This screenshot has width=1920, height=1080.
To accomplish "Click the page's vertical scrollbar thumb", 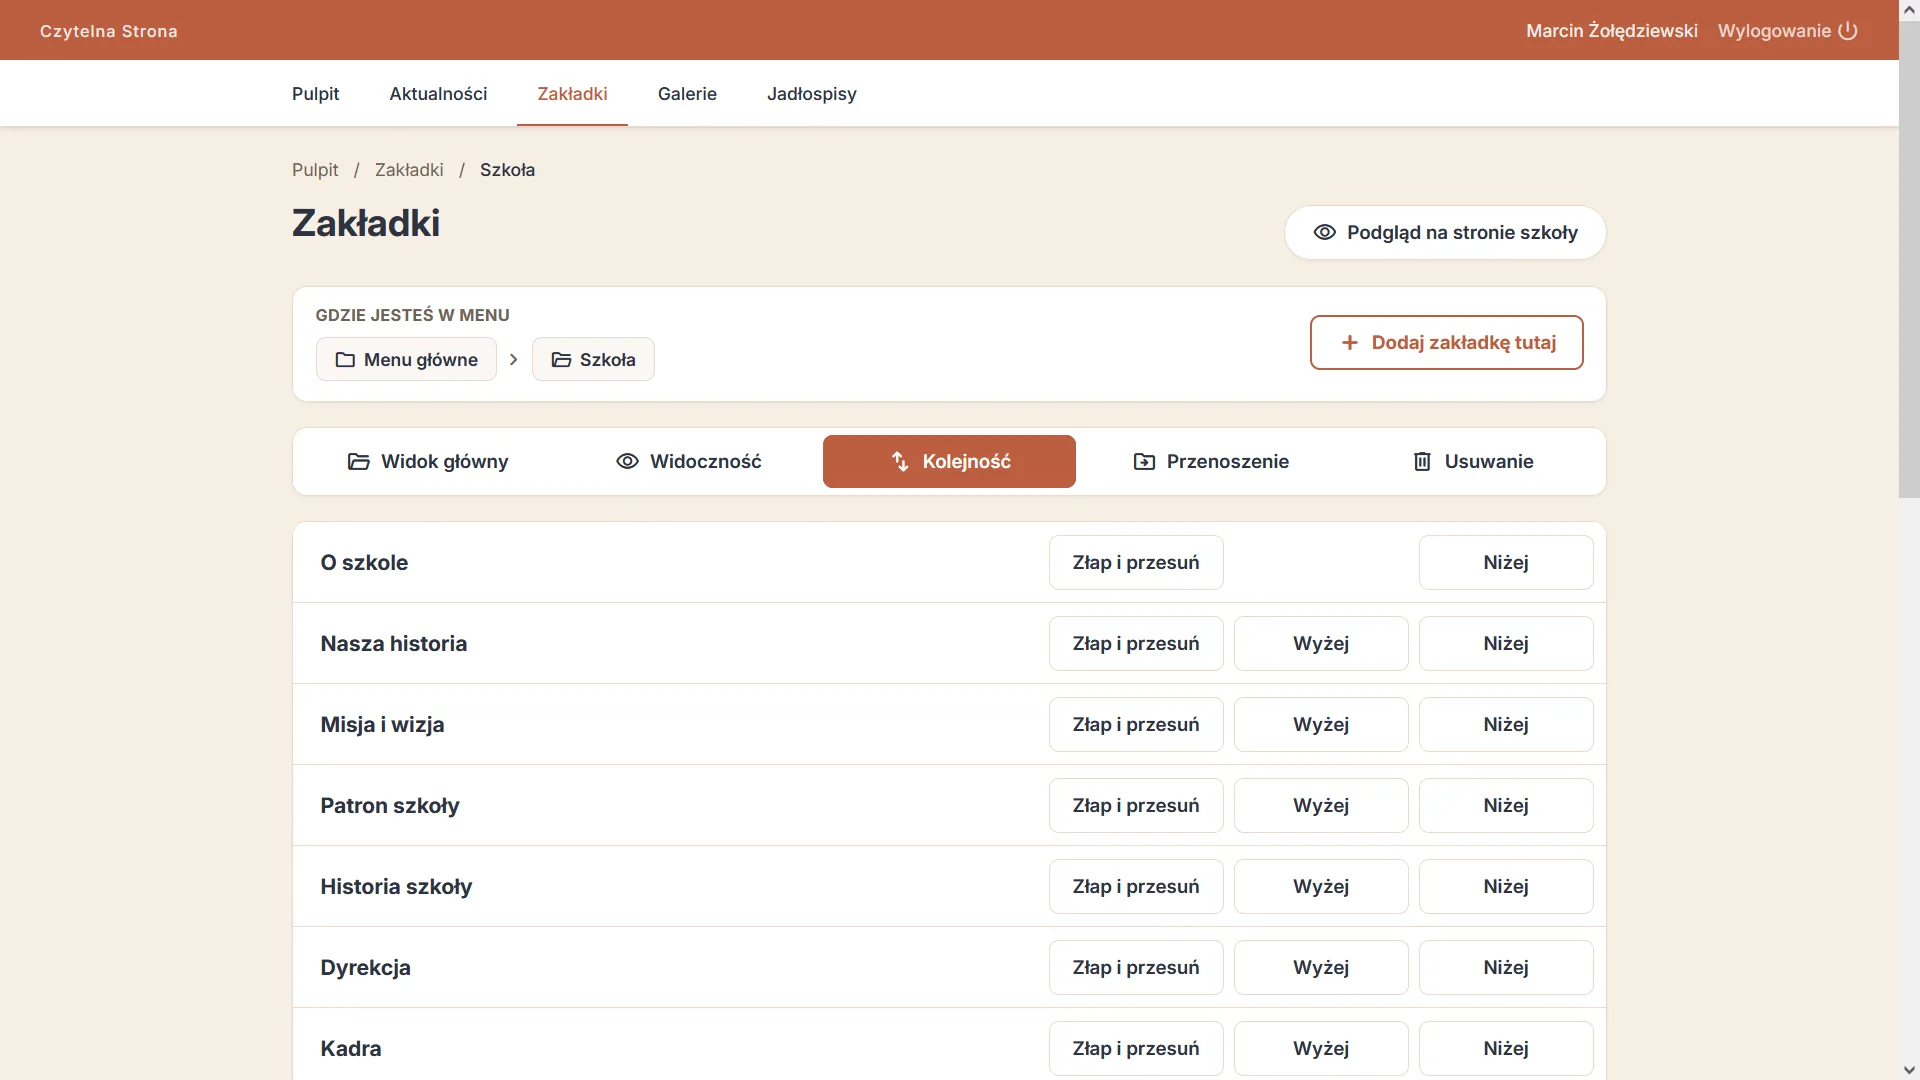I will tap(1909, 259).
